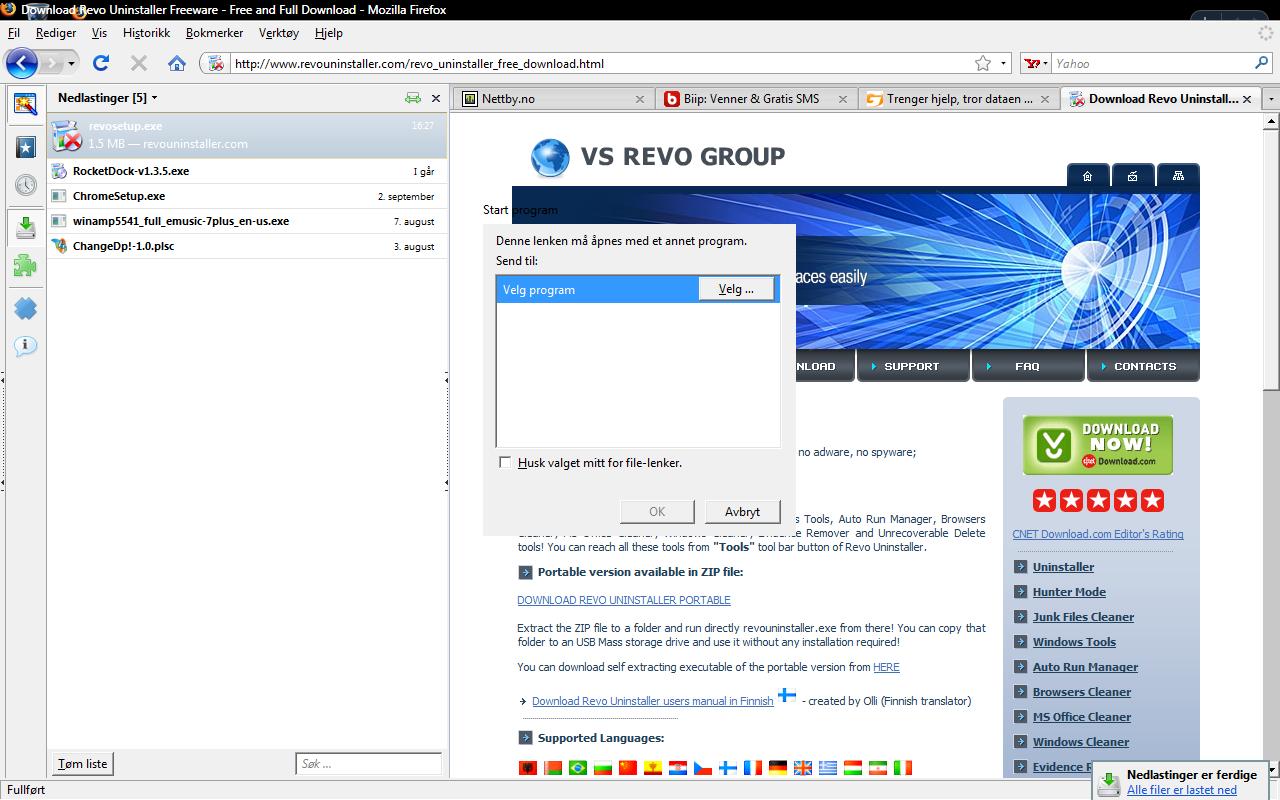Screen dimensions: 1280x800
Task: Open the CONTACTS navigation button
Action: (1145, 366)
